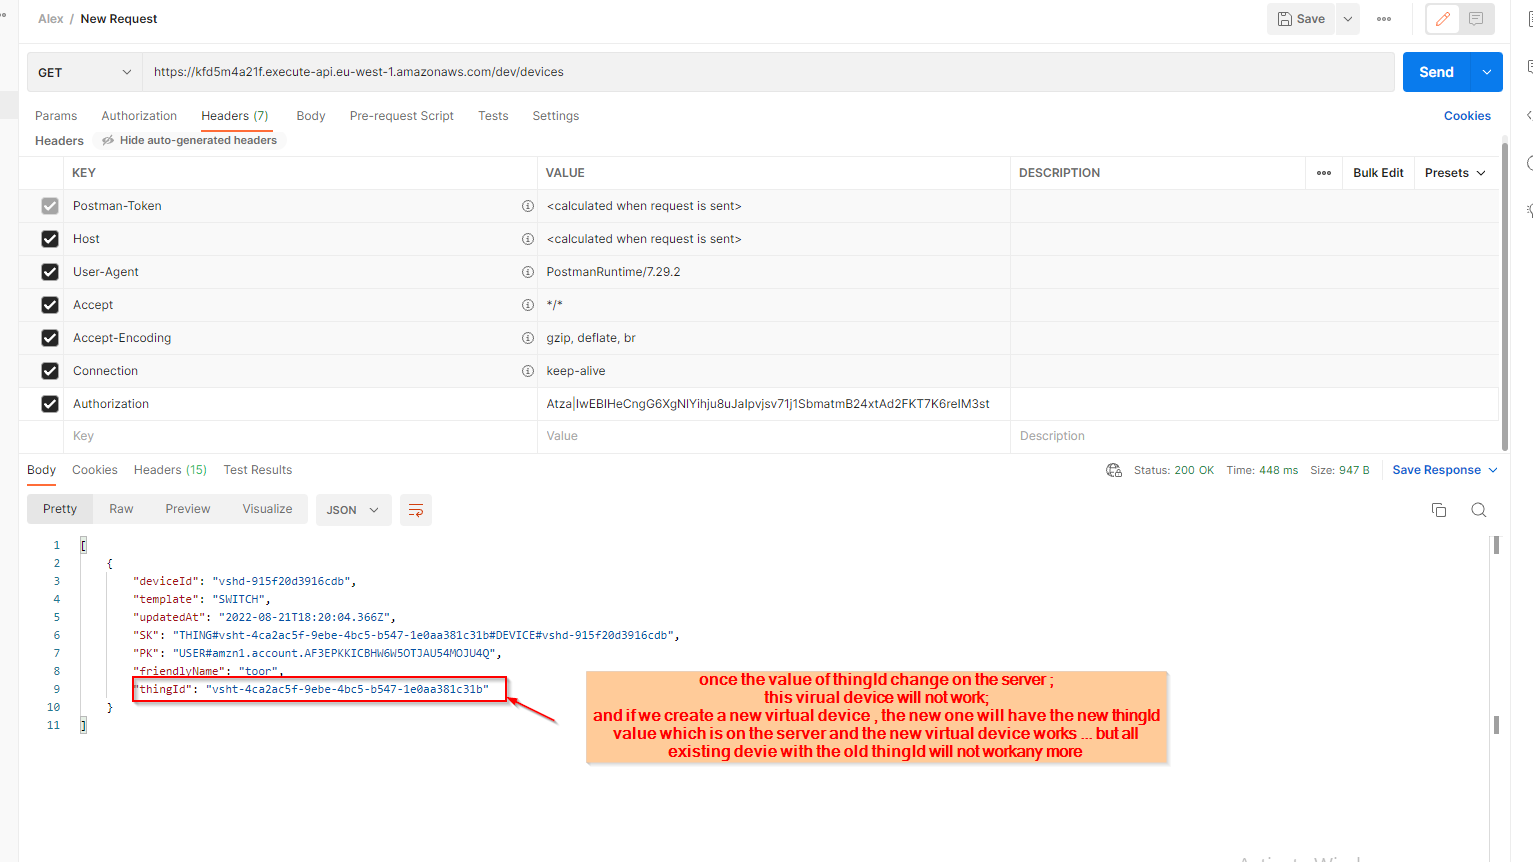Open the comments icon beside the pencil

point(1475,18)
